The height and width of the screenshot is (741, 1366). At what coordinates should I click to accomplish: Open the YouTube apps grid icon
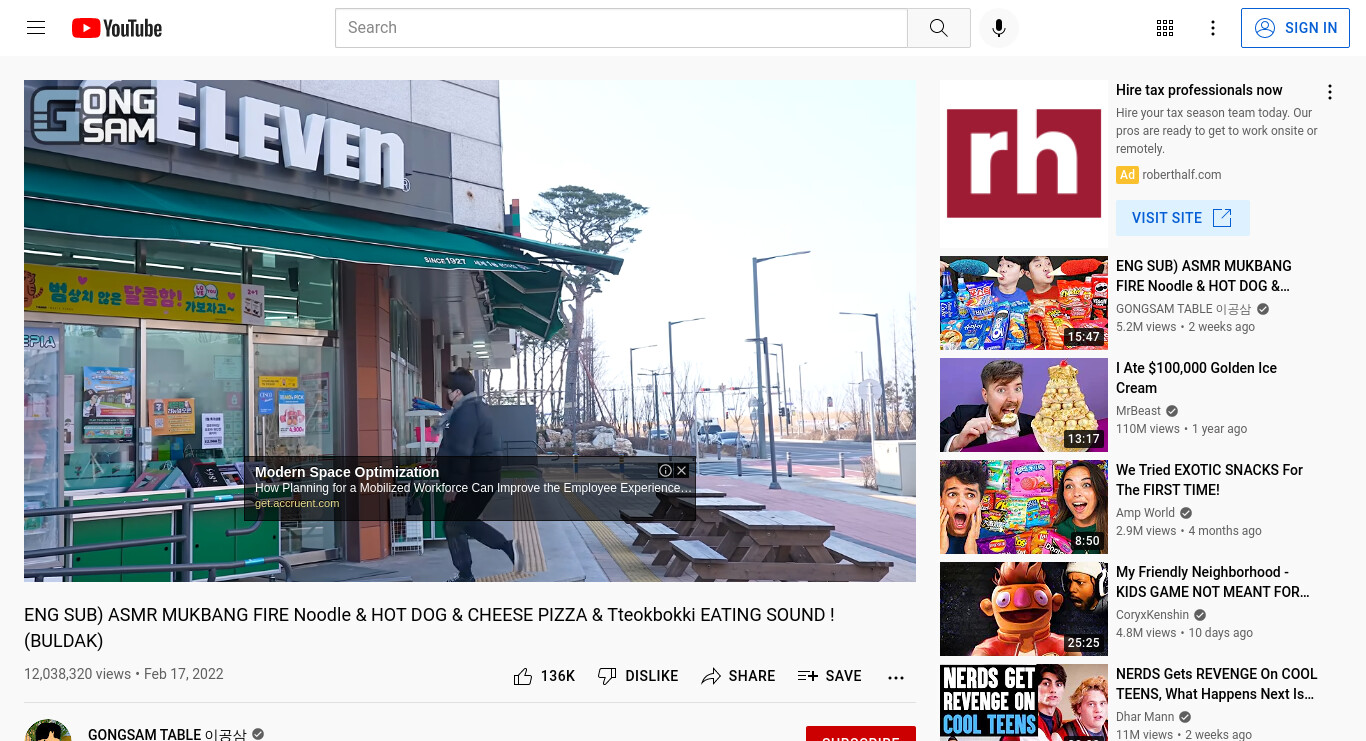click(x=1165, y=28)
